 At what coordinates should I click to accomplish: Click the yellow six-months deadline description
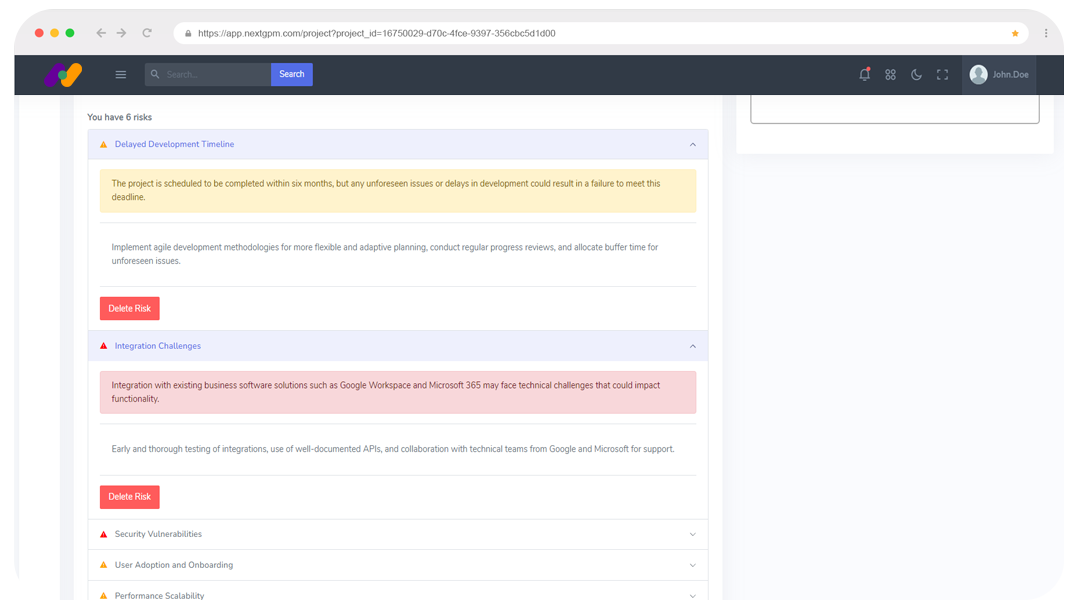coord(398,191)
